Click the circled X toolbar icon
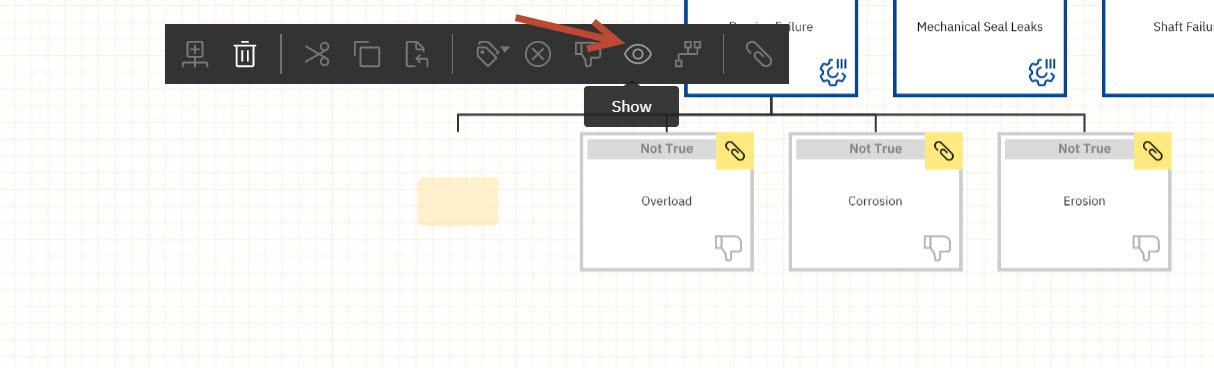The width and height of the screenshot is (1214, 368). coord(538,54)
